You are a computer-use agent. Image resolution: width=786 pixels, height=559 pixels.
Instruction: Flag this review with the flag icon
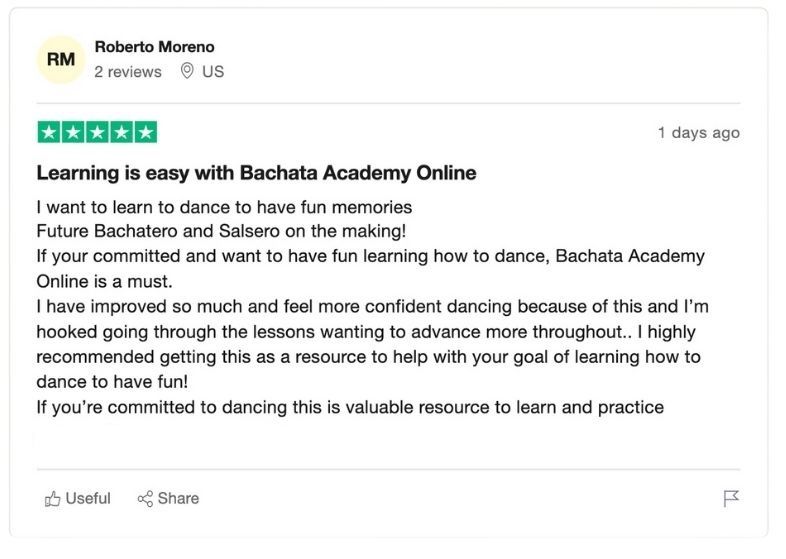(731, 499)
